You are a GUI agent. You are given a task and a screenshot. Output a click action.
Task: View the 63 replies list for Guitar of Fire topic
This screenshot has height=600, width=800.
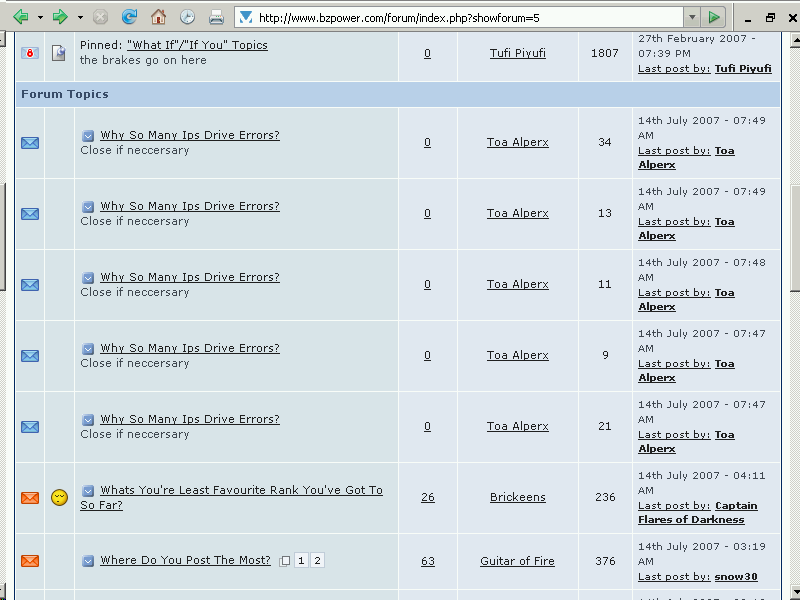click(x=428, y=561)
